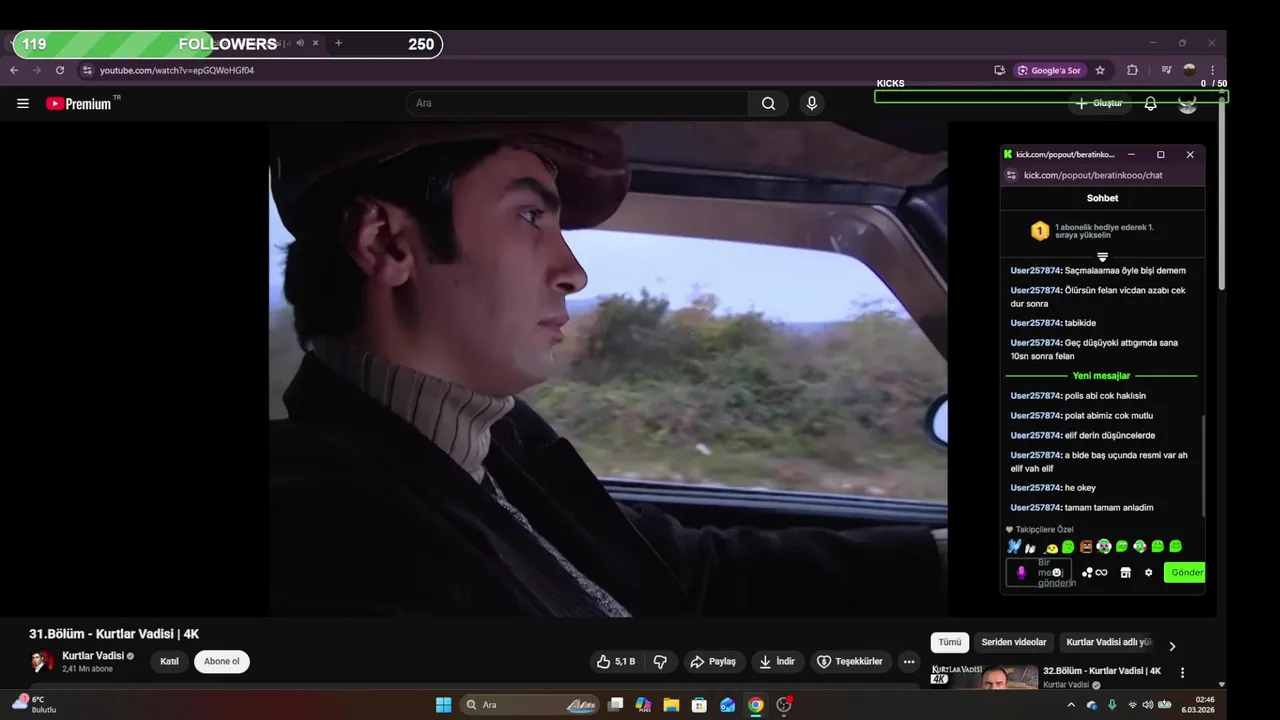Select the 'Kurtlar Vadisi adlı' chip
1280x720 pixels.
[x=1109, y=642]
